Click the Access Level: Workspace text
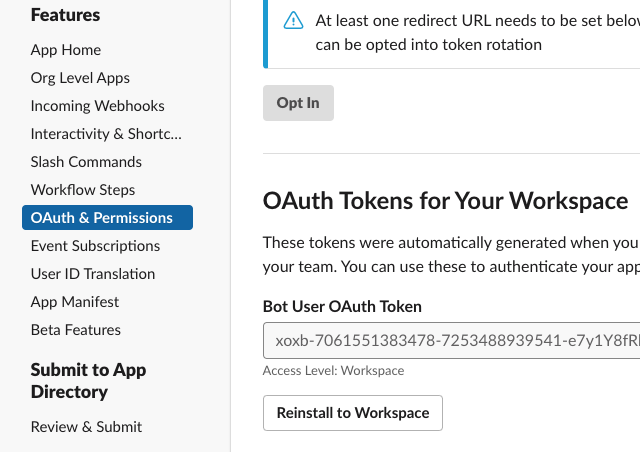This screenshot has height=452, width=640. point(333,371)
